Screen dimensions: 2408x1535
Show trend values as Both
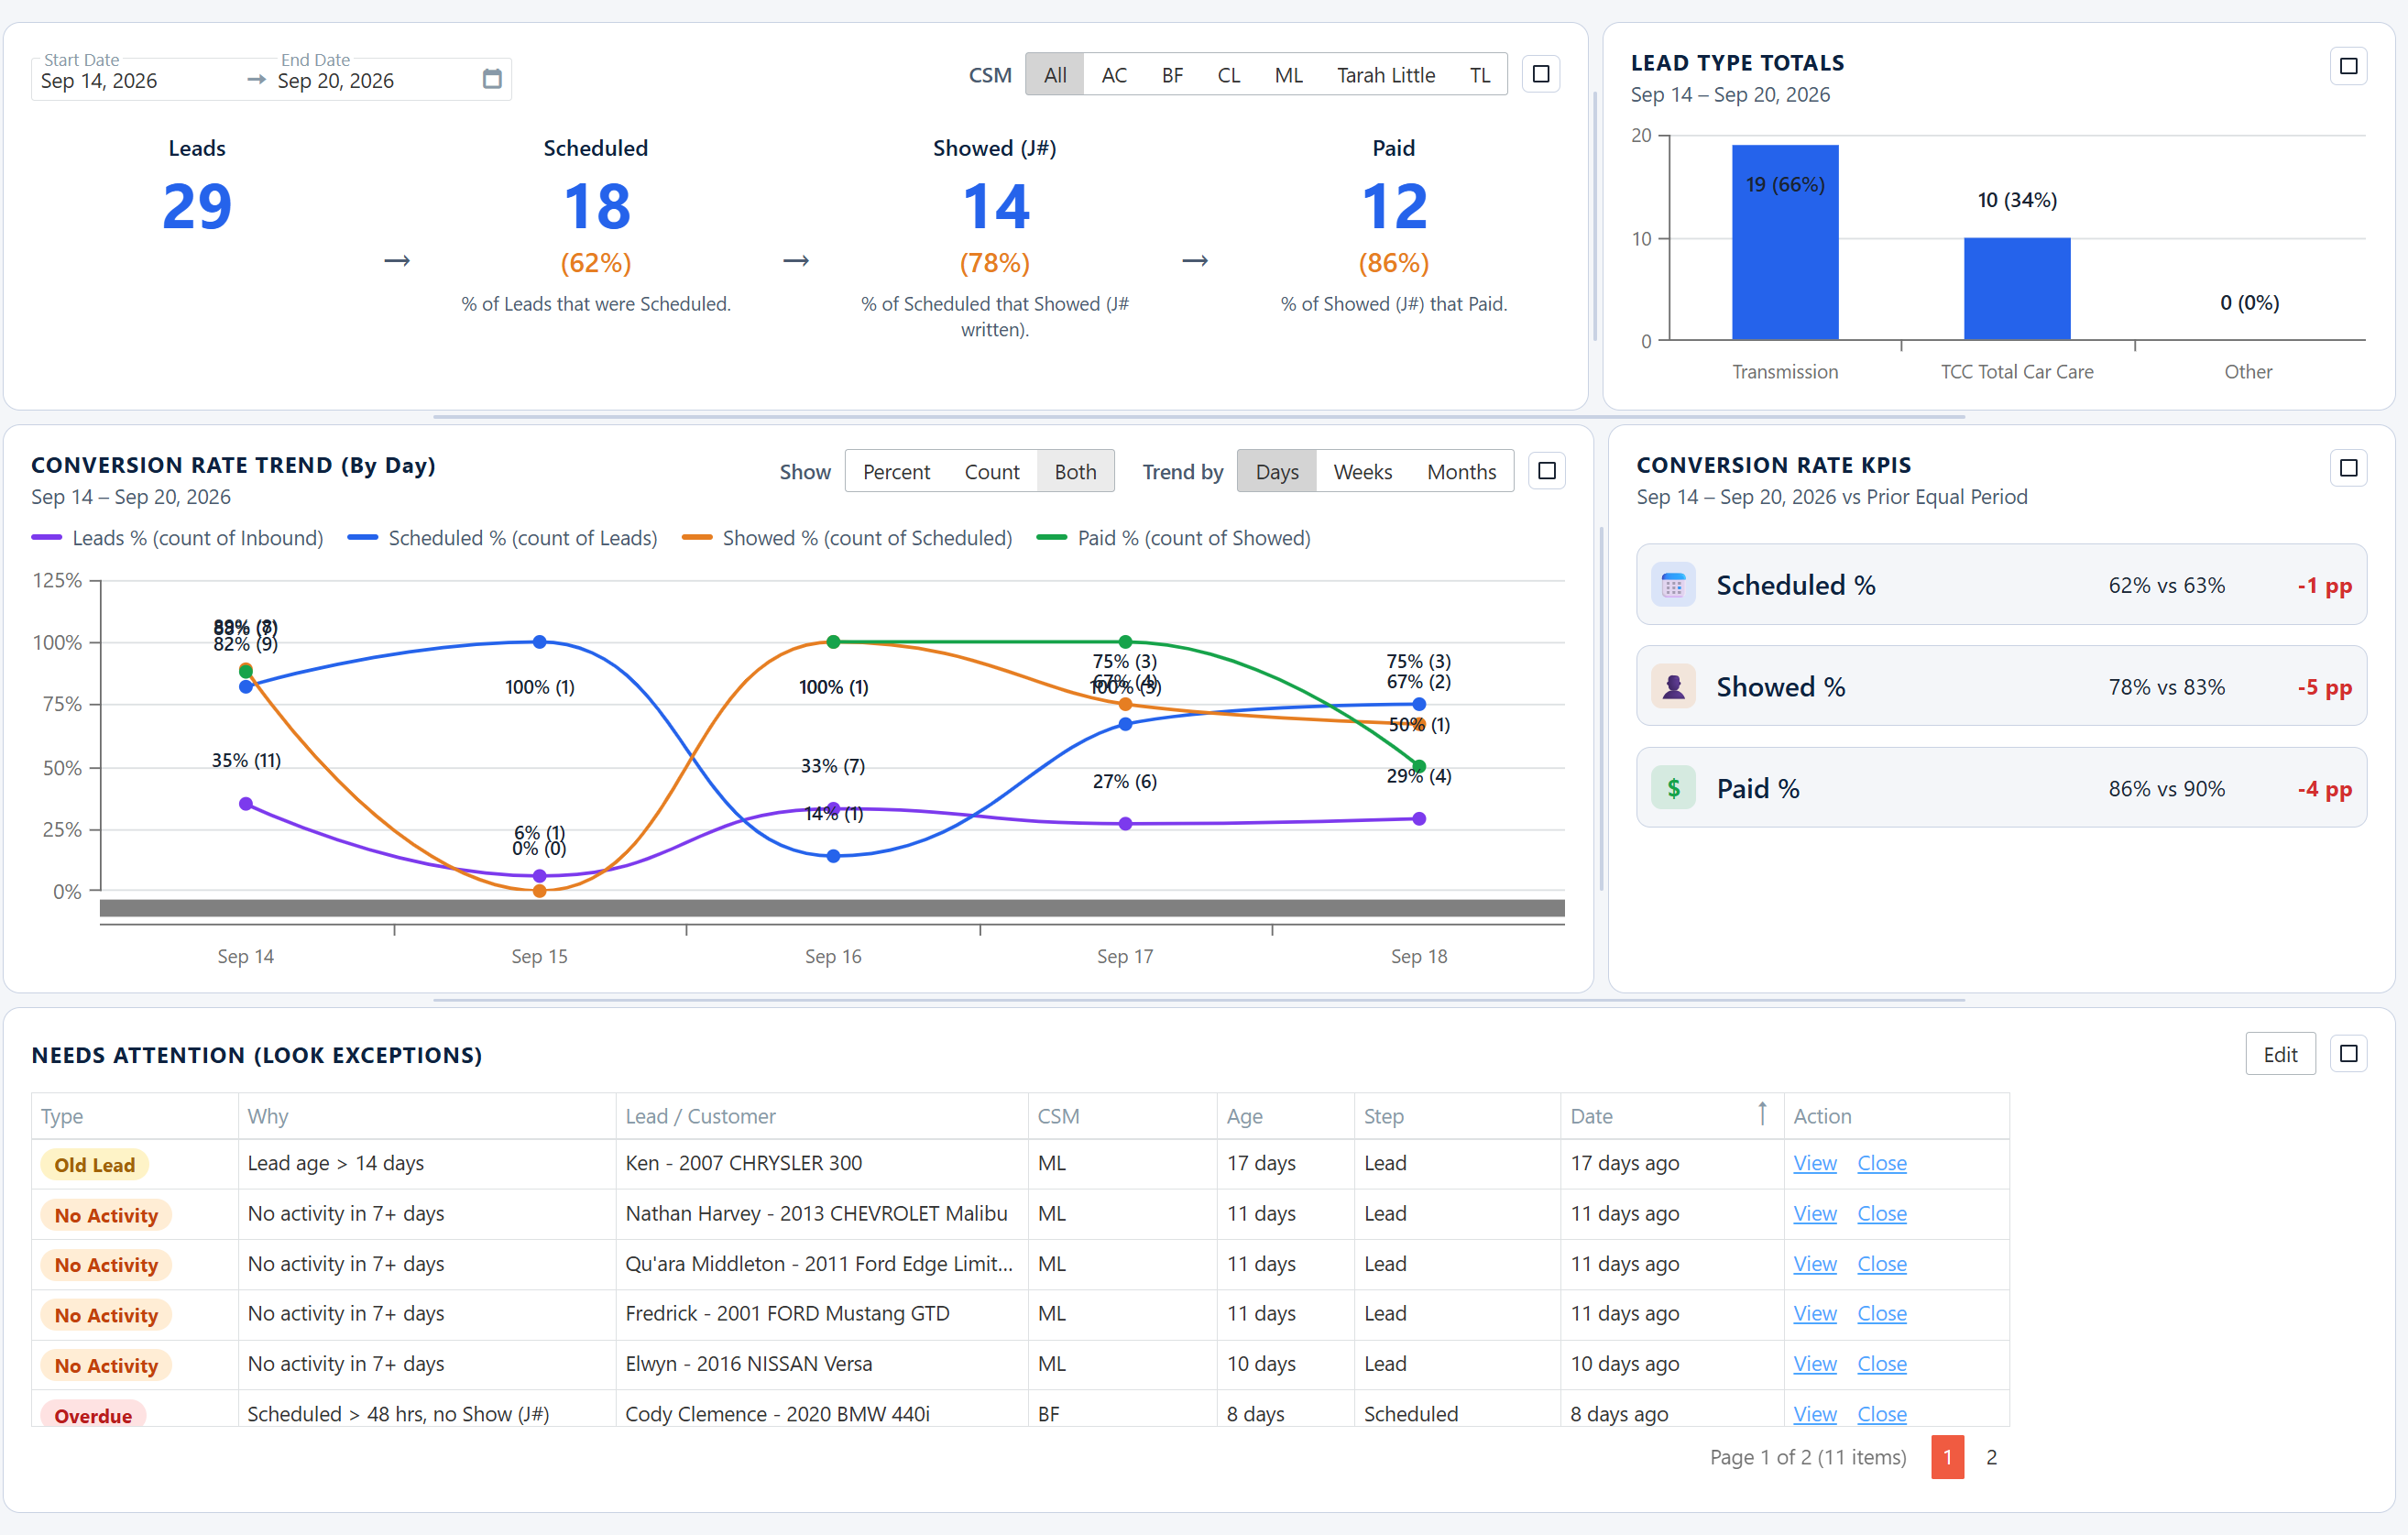click(x=1075, y=472)
